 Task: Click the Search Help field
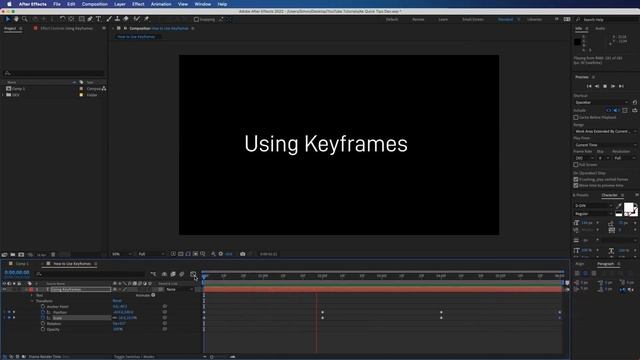coord(607,20)
